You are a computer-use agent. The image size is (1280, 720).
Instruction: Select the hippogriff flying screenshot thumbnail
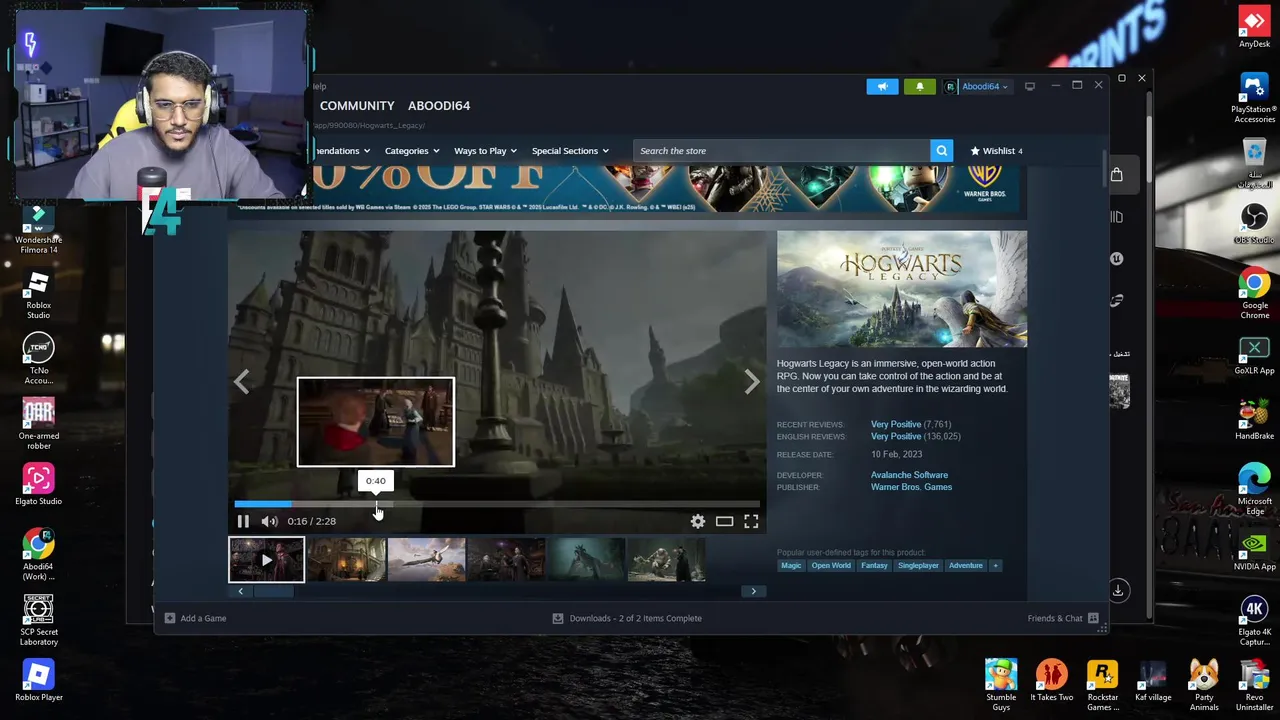(x=426, y=559)
